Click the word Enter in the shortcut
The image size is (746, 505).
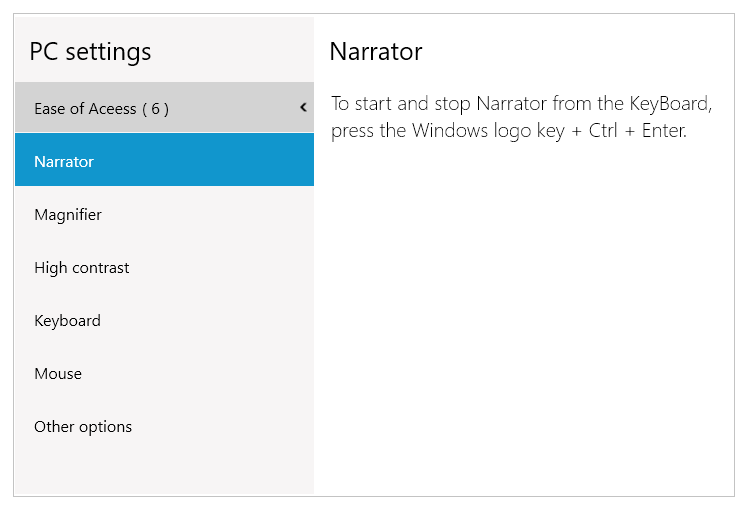click(x=663, y=131)
